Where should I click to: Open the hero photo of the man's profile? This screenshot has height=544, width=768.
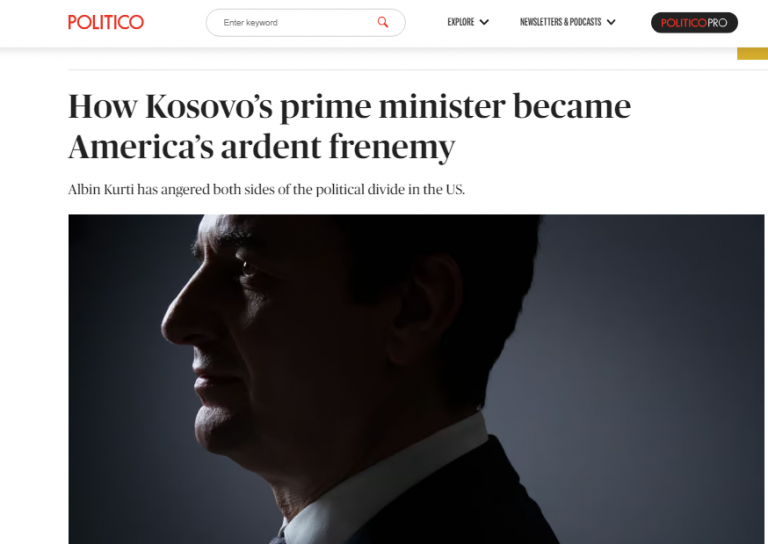pyautogui.click(x=416, y=379)
